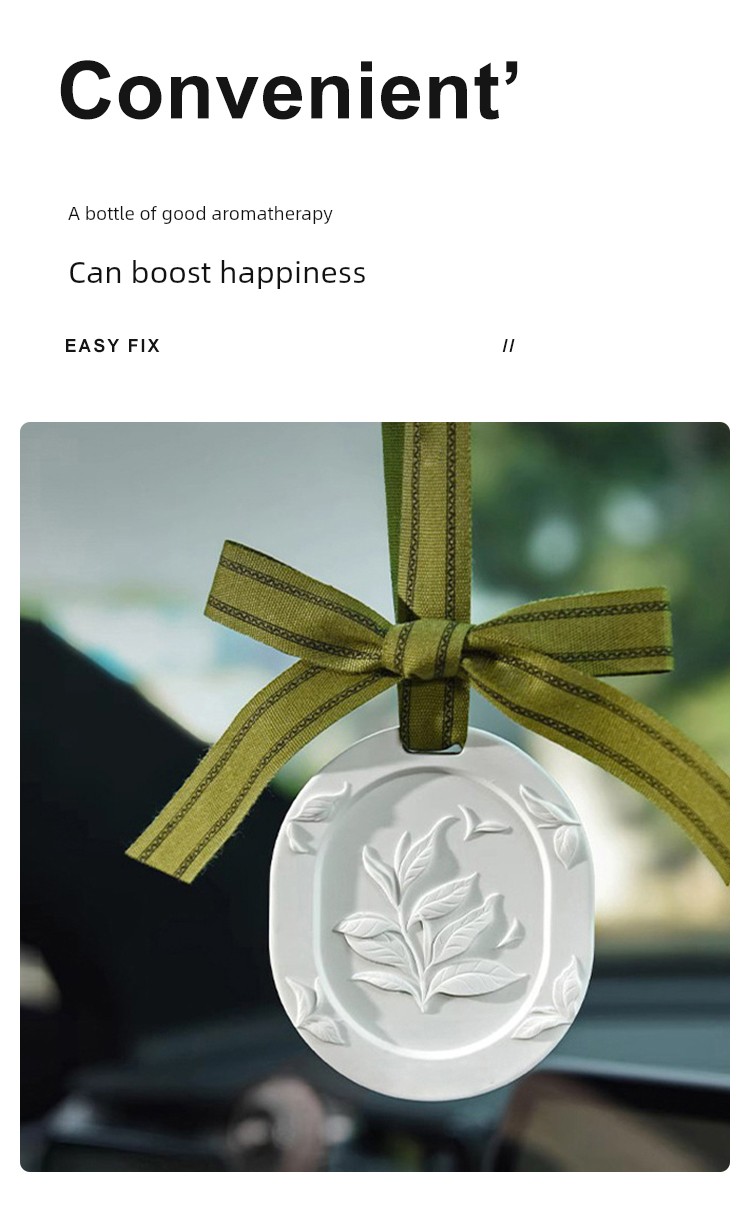
Task: Click the "Can boost happiness" tagline
Action: (x=217, y=273)
